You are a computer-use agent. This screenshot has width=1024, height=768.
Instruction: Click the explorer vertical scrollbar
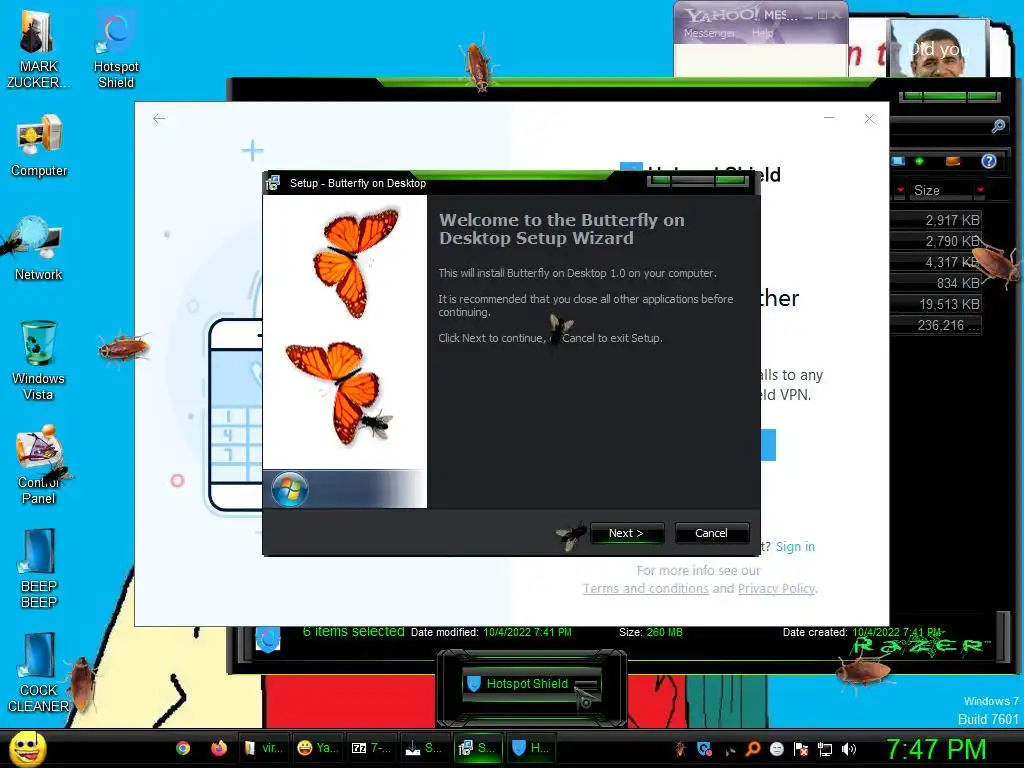tap(1003, 637)
